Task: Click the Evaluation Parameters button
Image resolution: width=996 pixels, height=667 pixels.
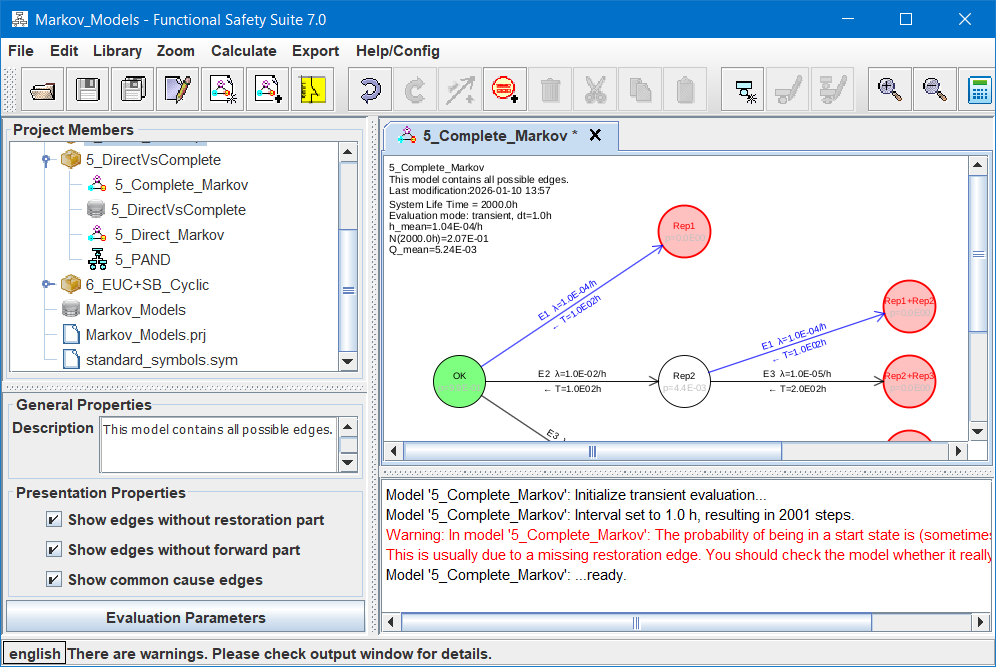Action: click(186, 618)
